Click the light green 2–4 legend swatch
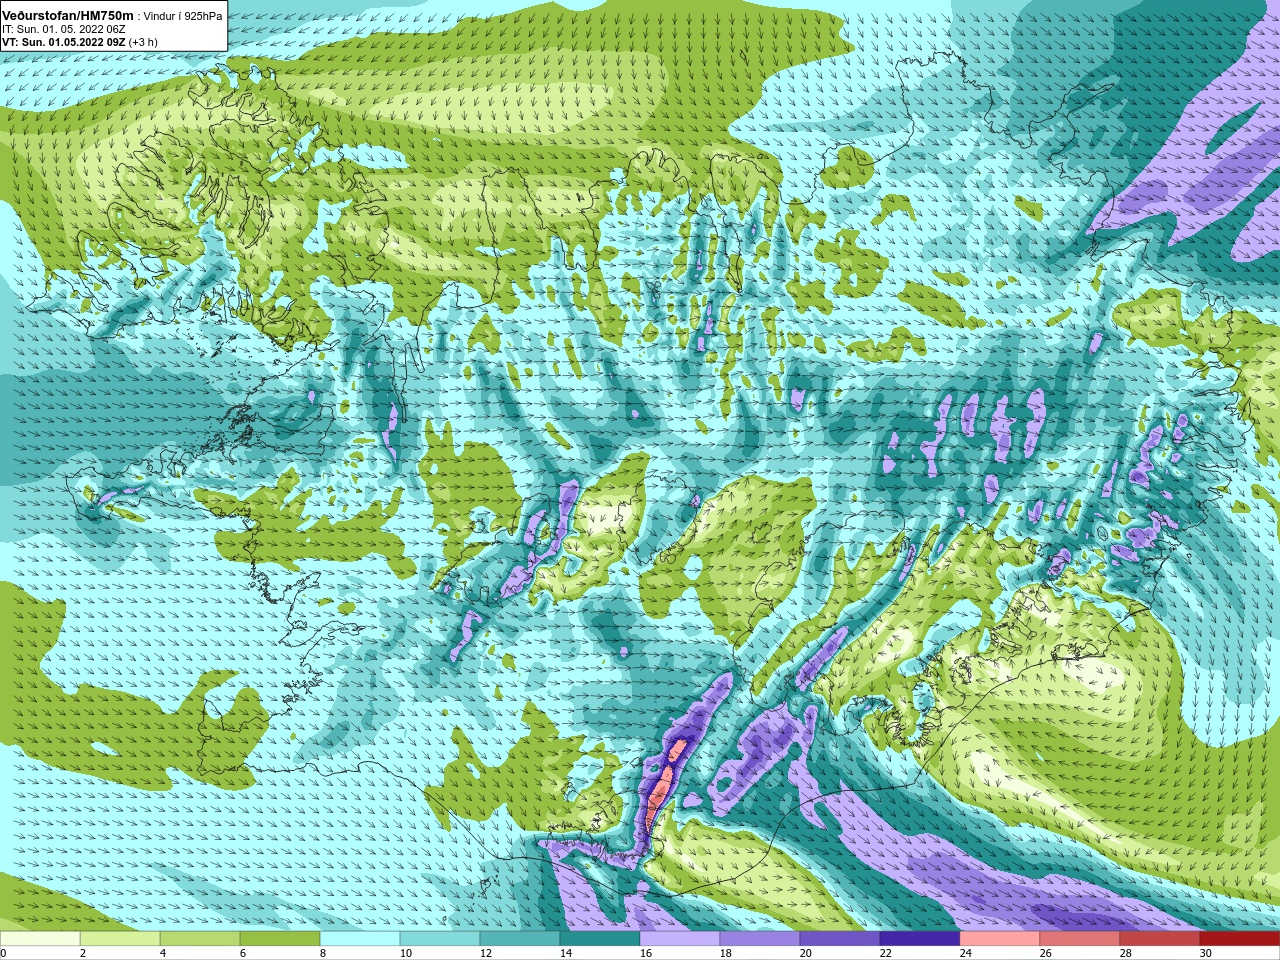Viewport: 1280px width, 960px height. point(120,939)
